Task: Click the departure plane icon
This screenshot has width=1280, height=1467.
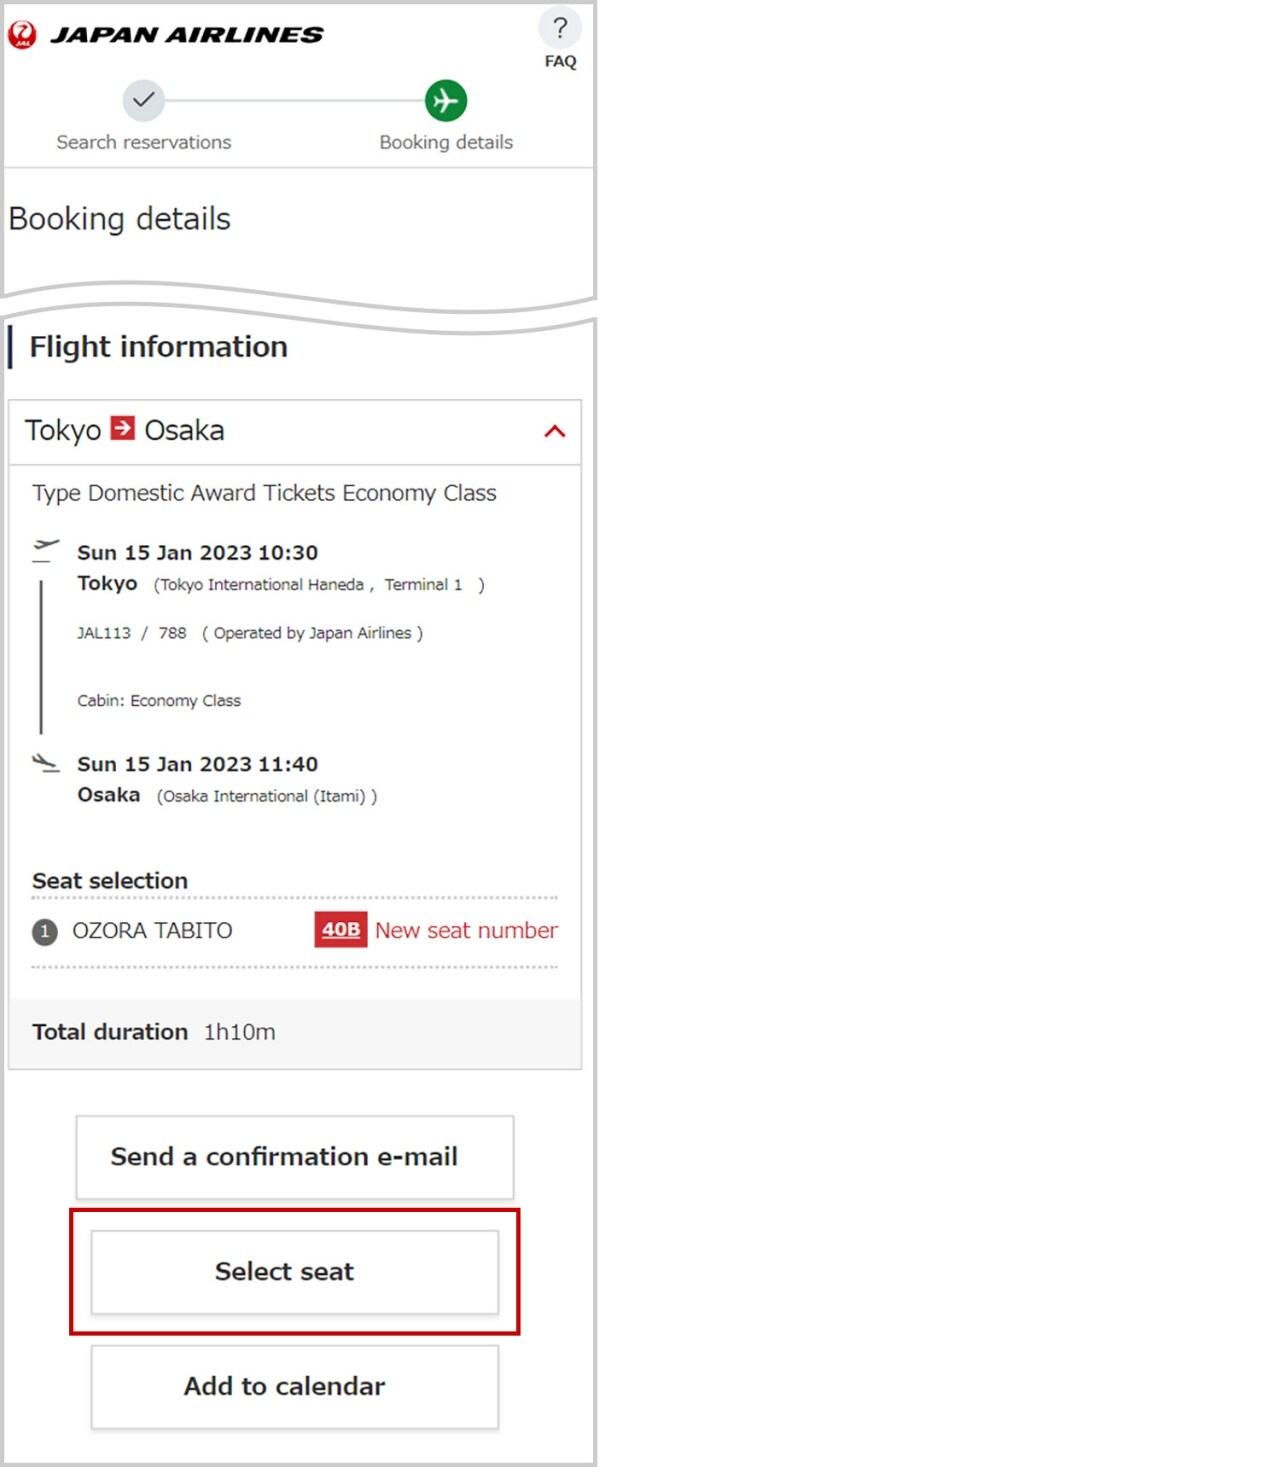Action: coord(46,549)
